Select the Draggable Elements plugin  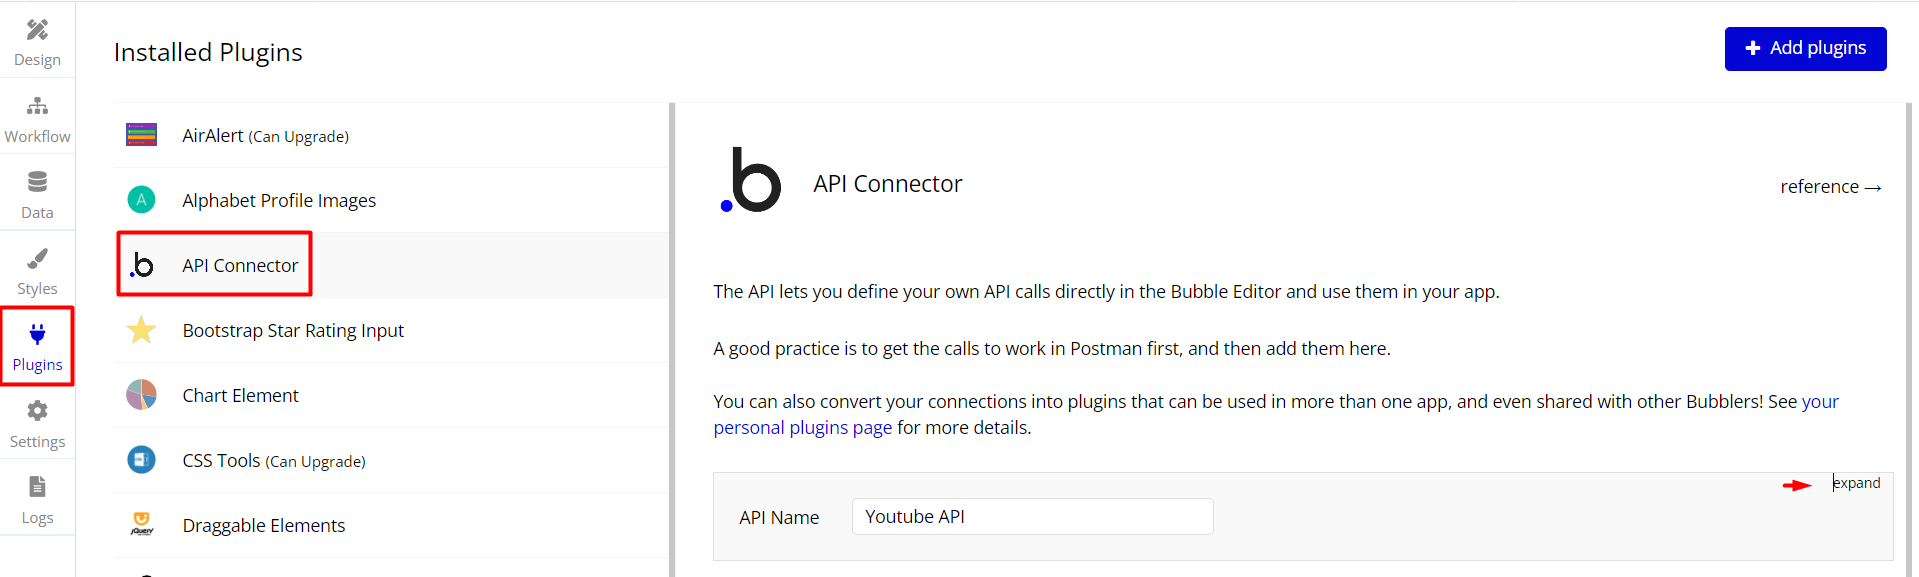coord(264,525)
